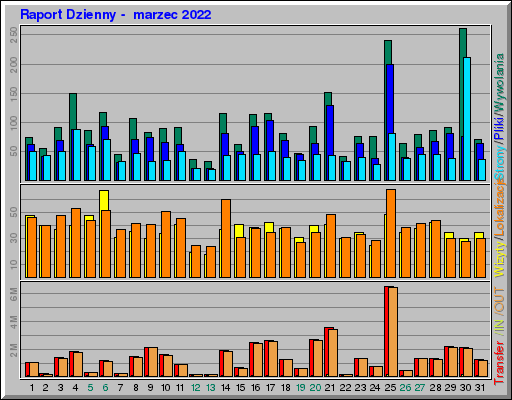Select the "Pliki" legend label
The width and height of the screenshot is (512, 400).
pos(500,129)
